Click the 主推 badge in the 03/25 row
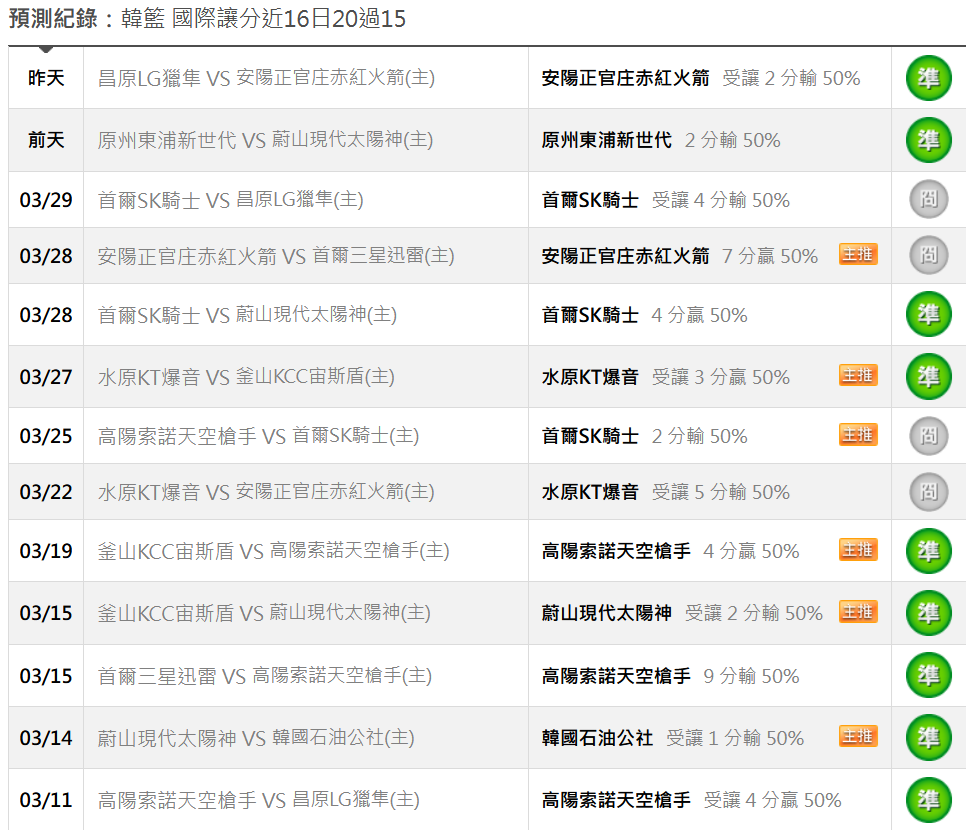Screen dimensions: 966x830 858,435
